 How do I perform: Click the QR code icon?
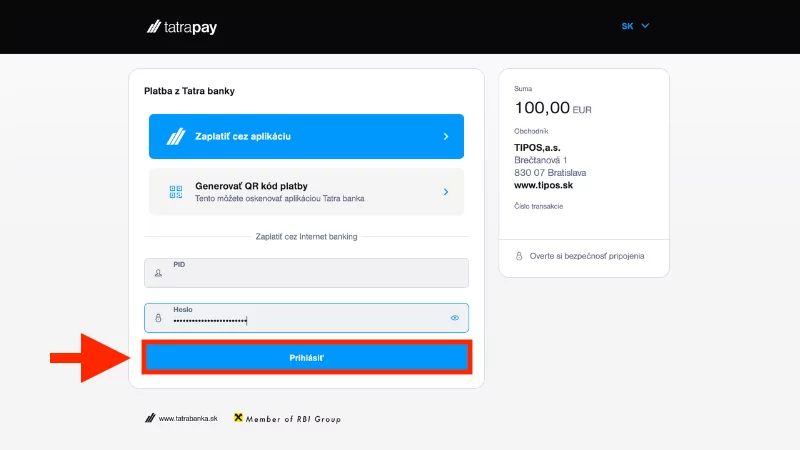pyautogui.click(x=176, y=192)
